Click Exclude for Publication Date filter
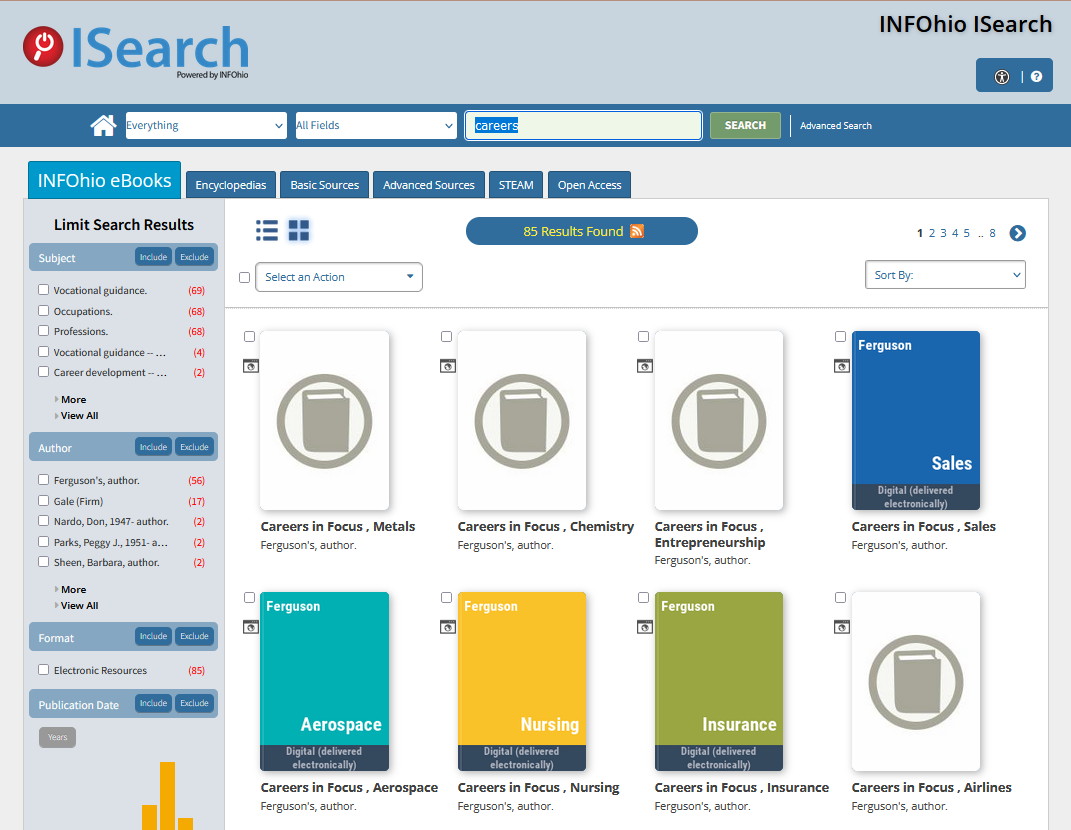The image size is (1071, 830). pyautogui.click(x=195, y=703)
